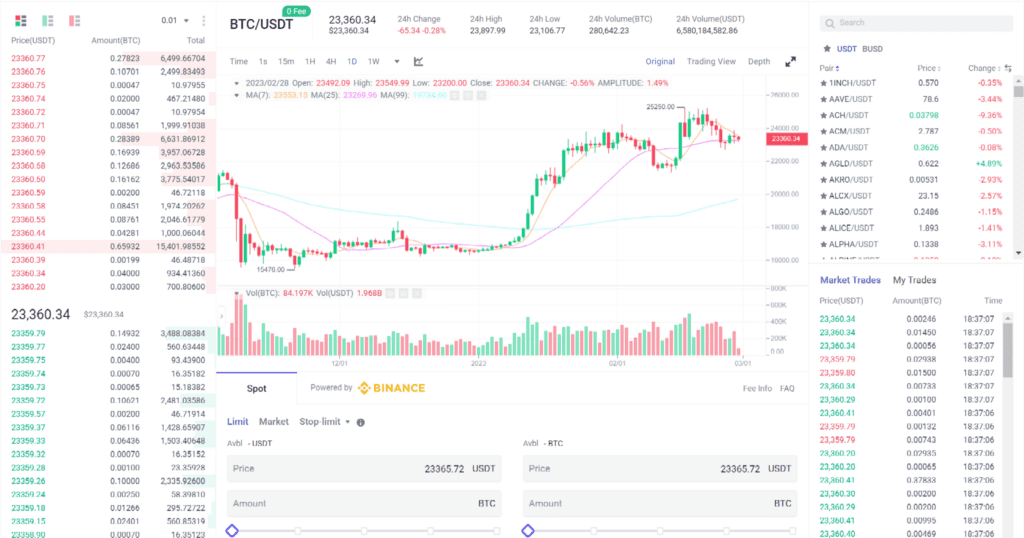The image size is (1024, 538).
Task: Open the favorites star tab
Action: click(x=827, y=49)
